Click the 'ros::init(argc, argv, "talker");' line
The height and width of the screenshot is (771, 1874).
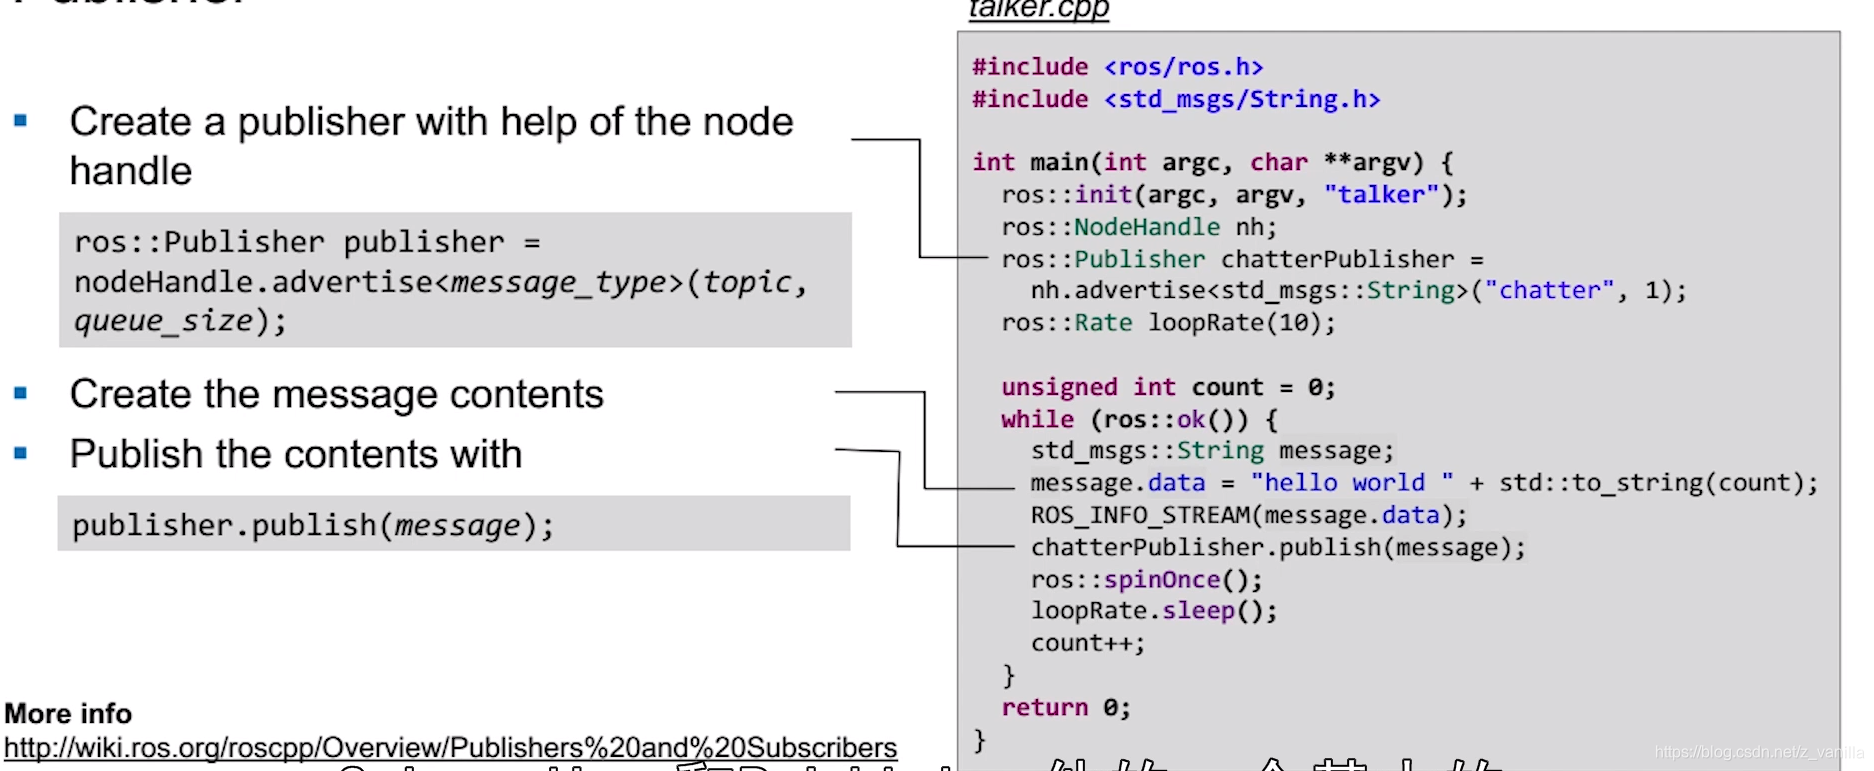click(x=1234, y=194)
